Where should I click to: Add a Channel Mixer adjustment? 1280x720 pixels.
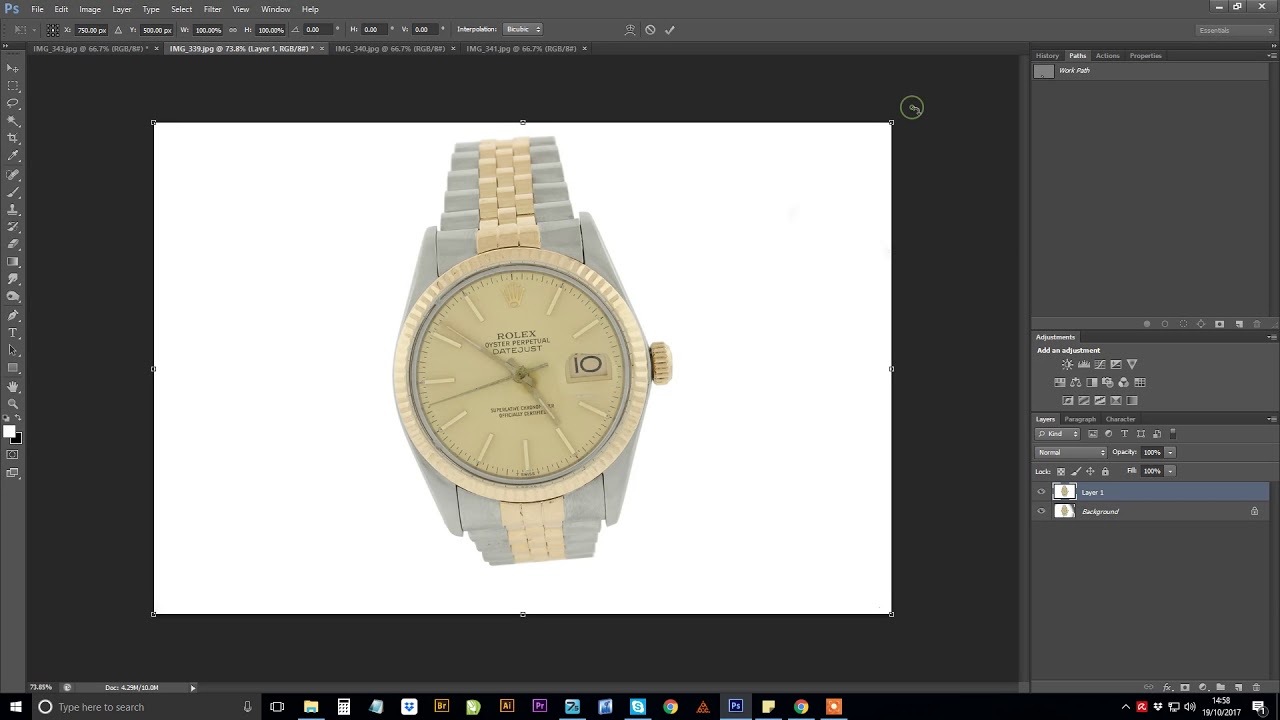tap(1123, 382)
